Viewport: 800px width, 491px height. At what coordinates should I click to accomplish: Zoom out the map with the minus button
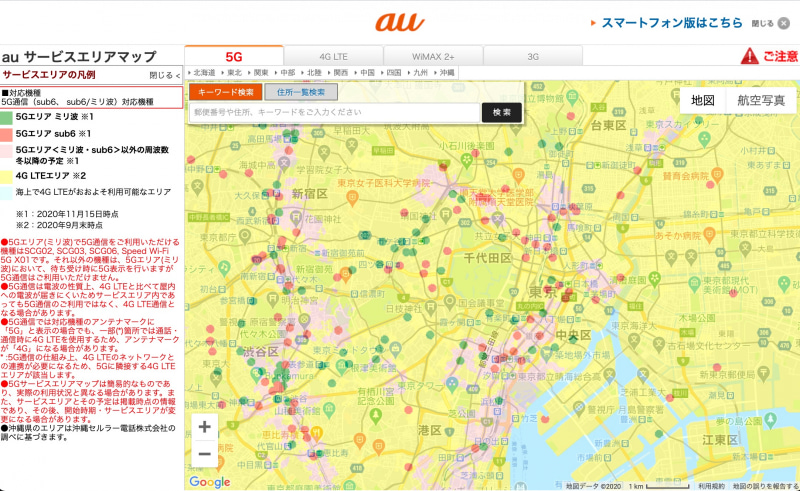pos(205,454)
